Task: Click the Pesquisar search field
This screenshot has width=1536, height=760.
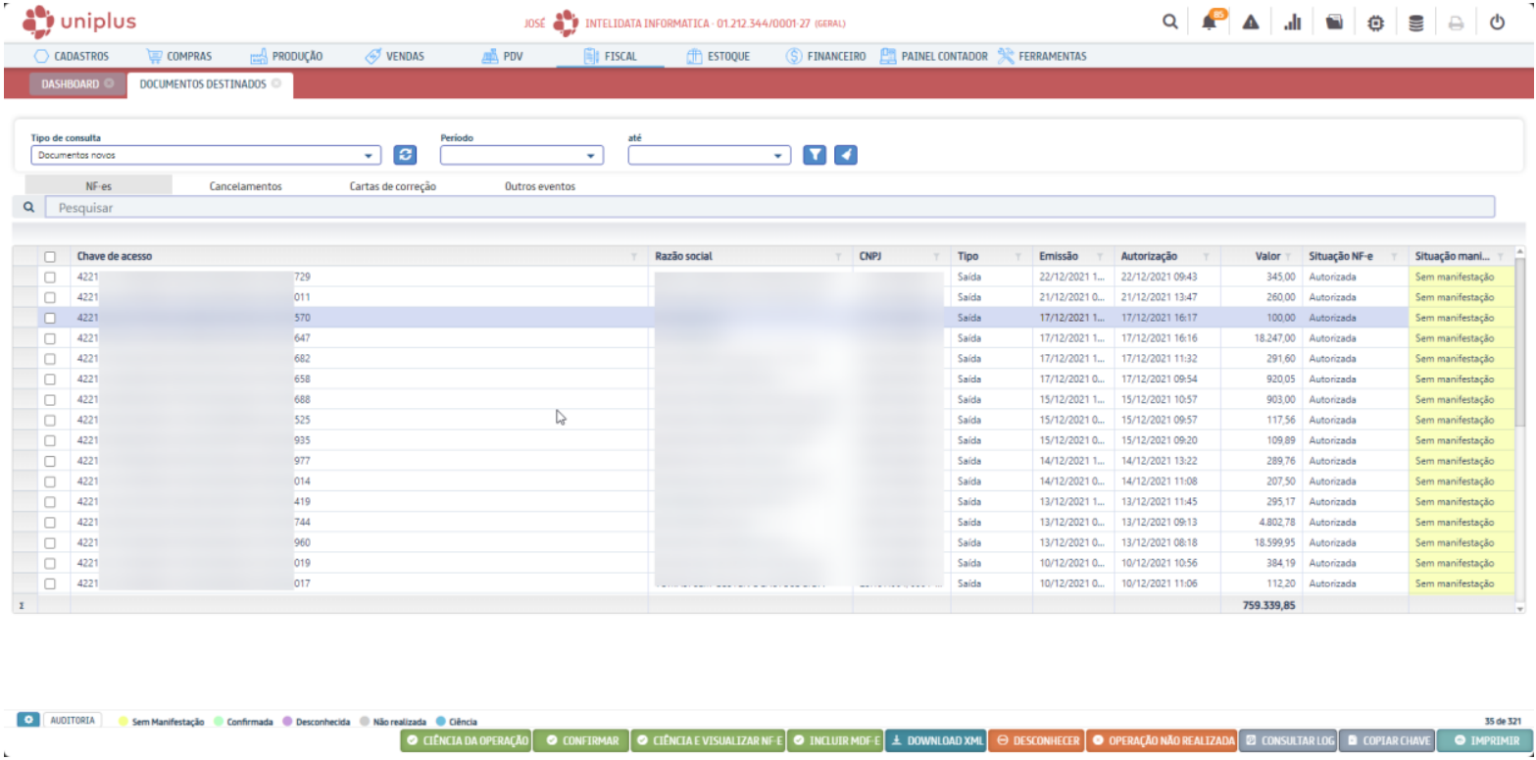Action: click(x=770, y=207)
